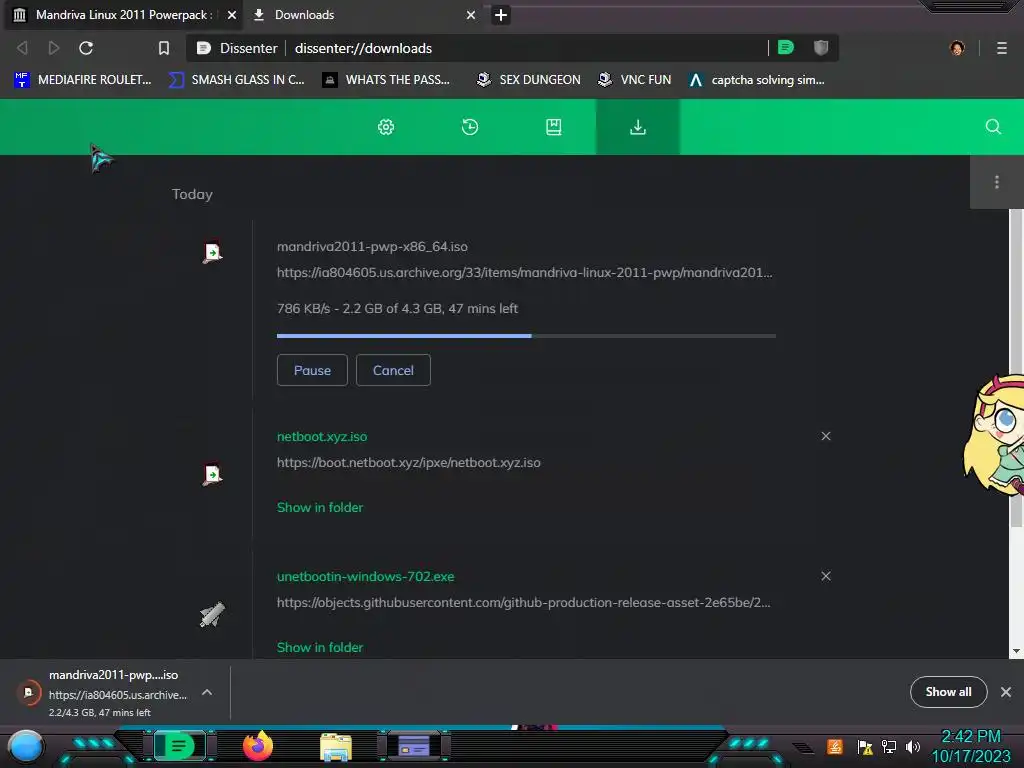Open the SMASH GLASS IN C... bookmark

click(236, 80)
